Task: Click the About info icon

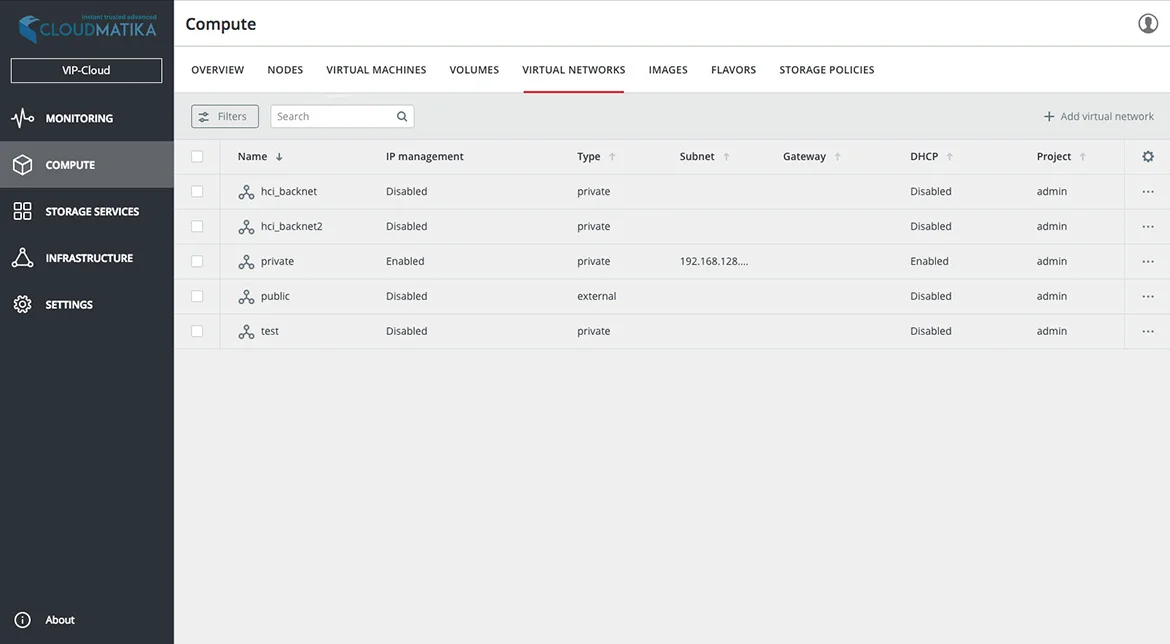Action: point(23,619)
